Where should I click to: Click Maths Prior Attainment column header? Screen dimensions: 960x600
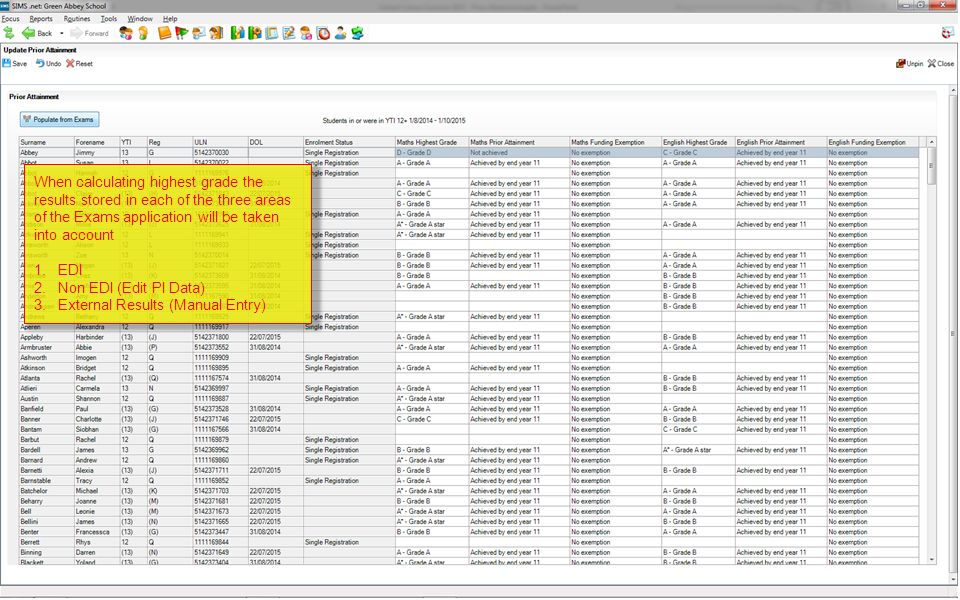pos(519,142)
